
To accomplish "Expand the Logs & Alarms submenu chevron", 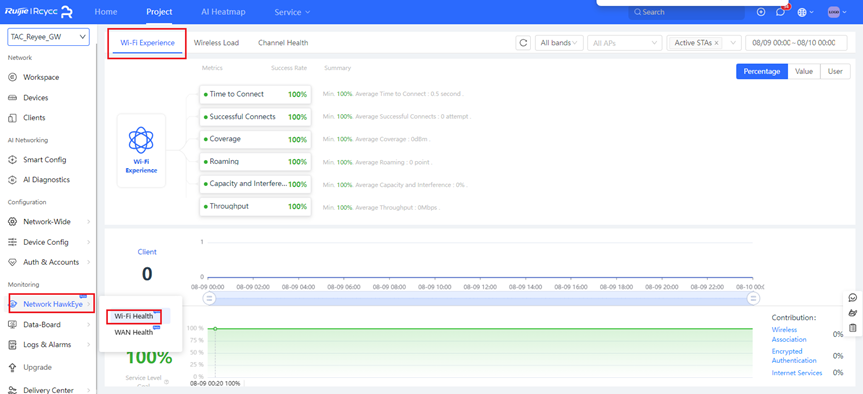I will (89, 345).
